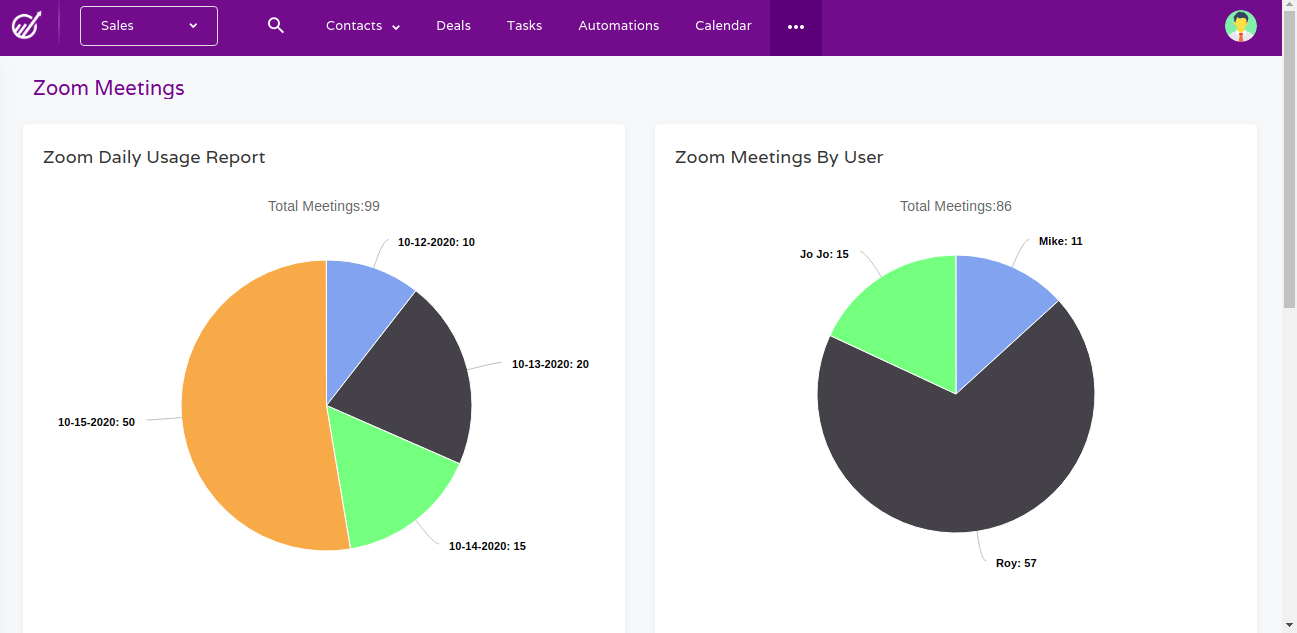Open the user avatar profile menu
This screenshot has height=633, width=1297.
1241,26
